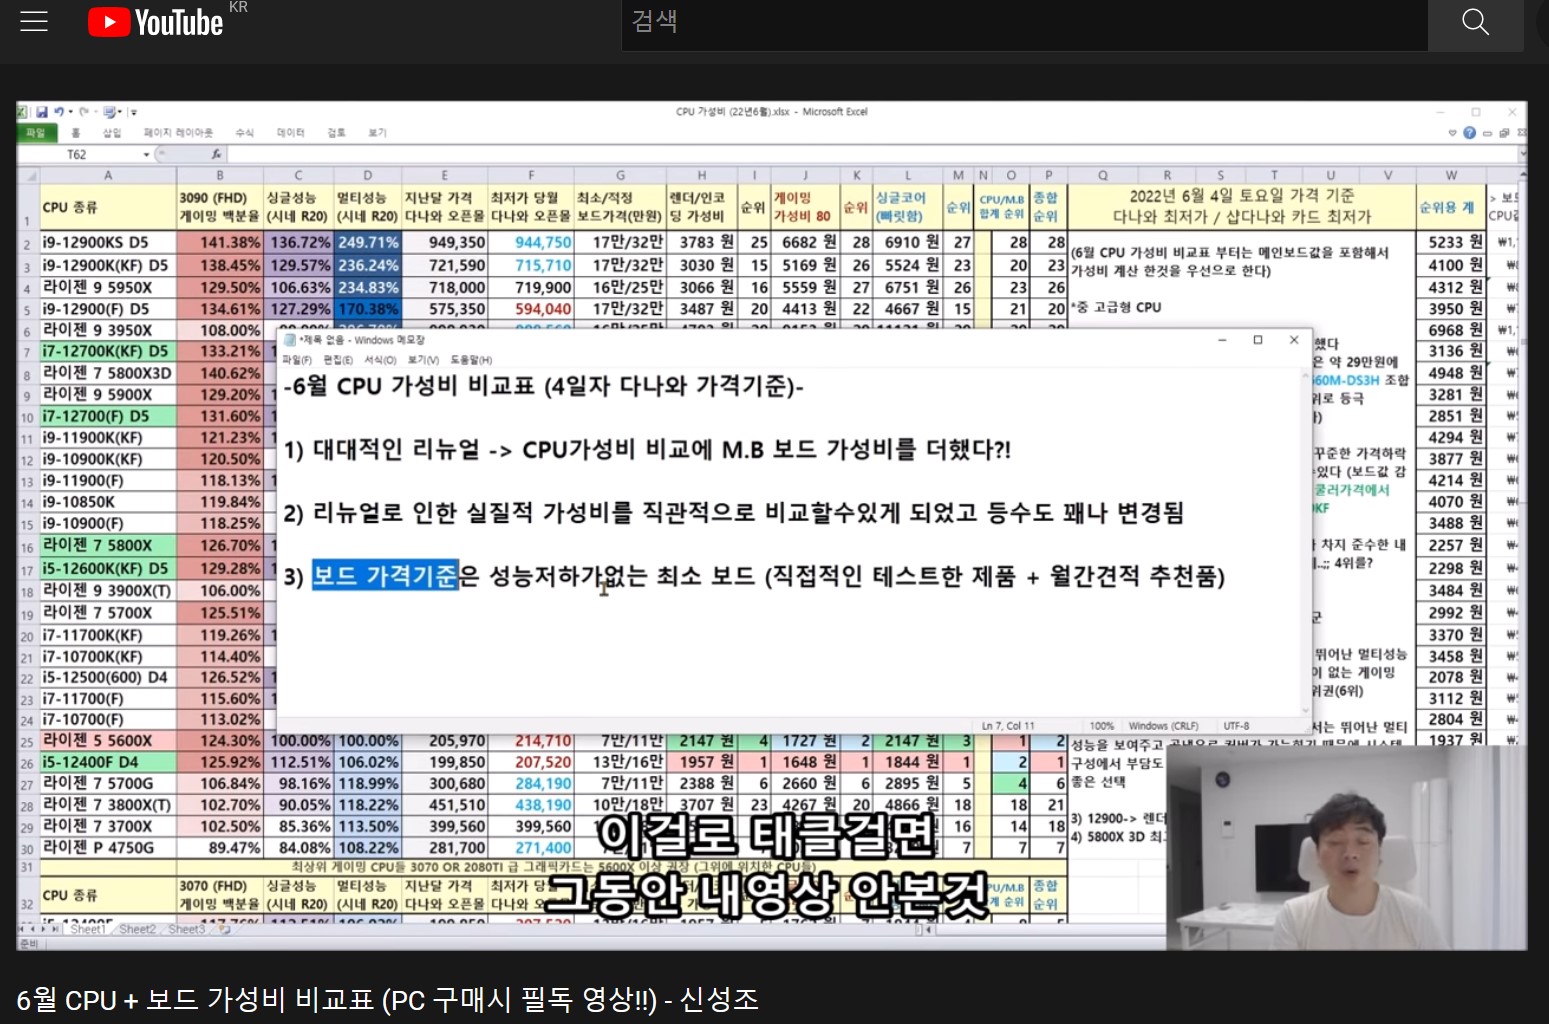Expand the Excel formula bar chevron
The image size is (1549, 1024).
click(1523, 154)
